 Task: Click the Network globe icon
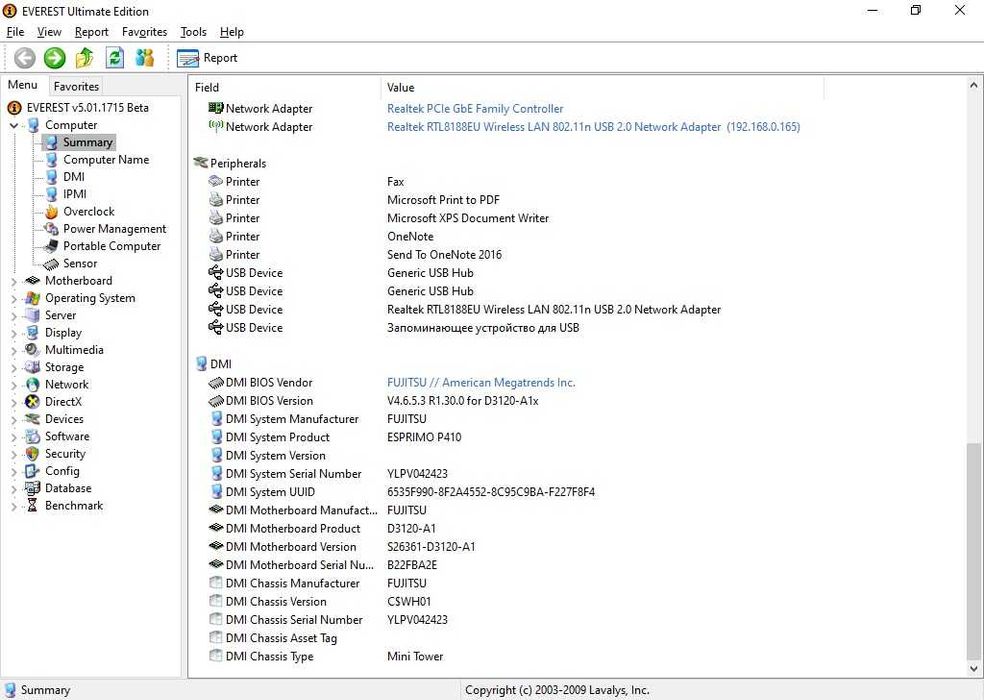33,384
